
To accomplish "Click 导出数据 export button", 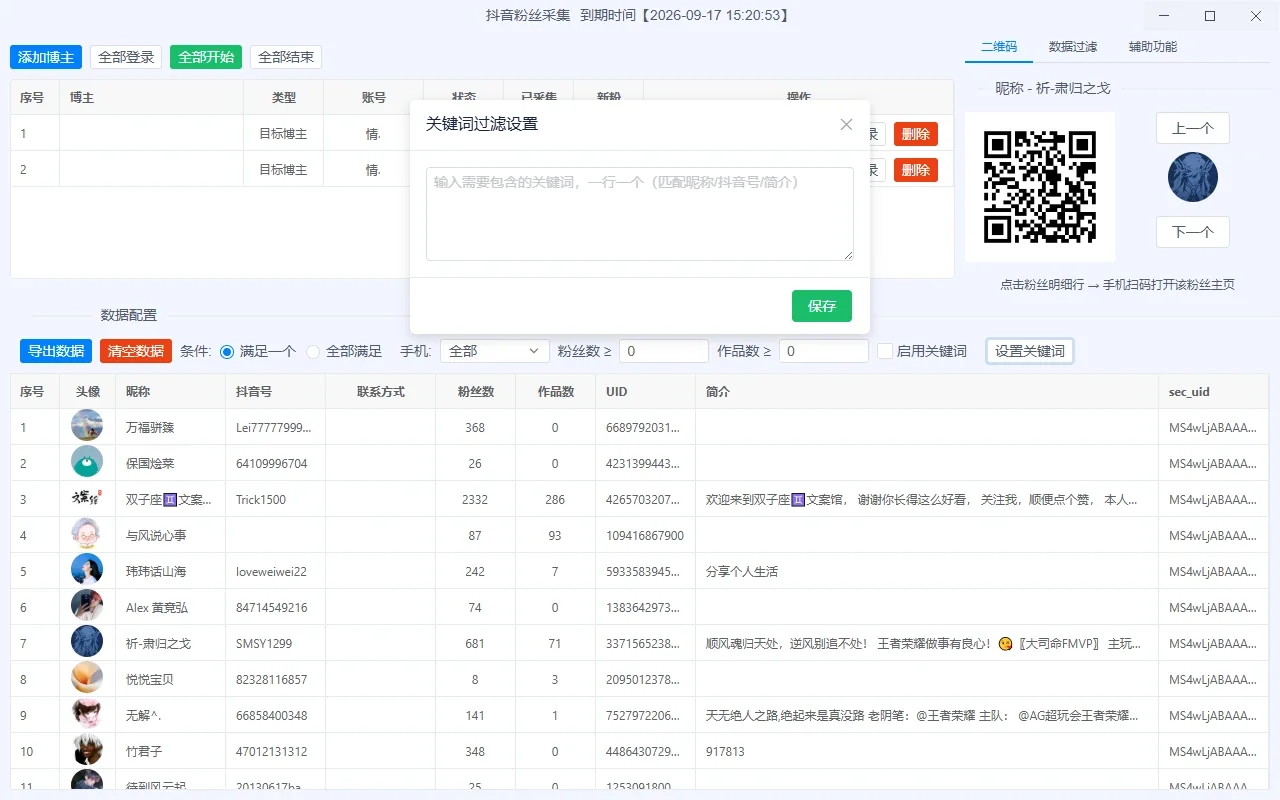I will tap(56, 351).
